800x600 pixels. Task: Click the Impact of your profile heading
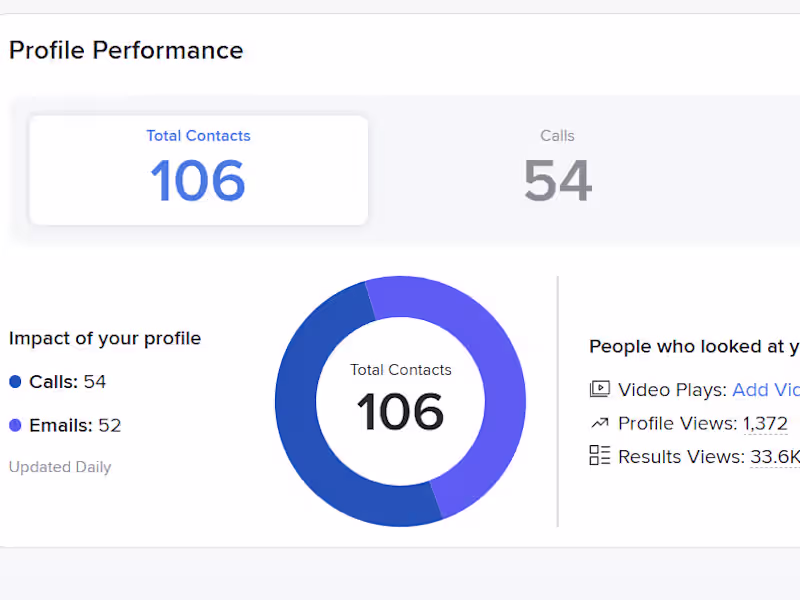pyautogui.click(x=105, y=338)
